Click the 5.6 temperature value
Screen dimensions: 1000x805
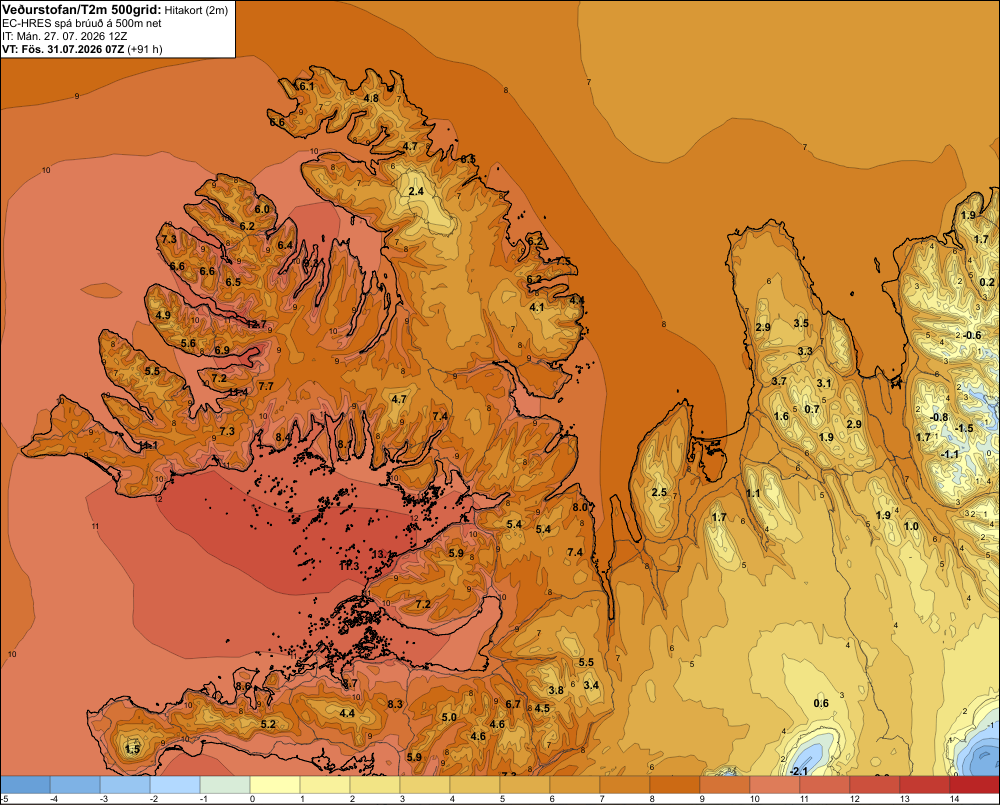[188, 343]
